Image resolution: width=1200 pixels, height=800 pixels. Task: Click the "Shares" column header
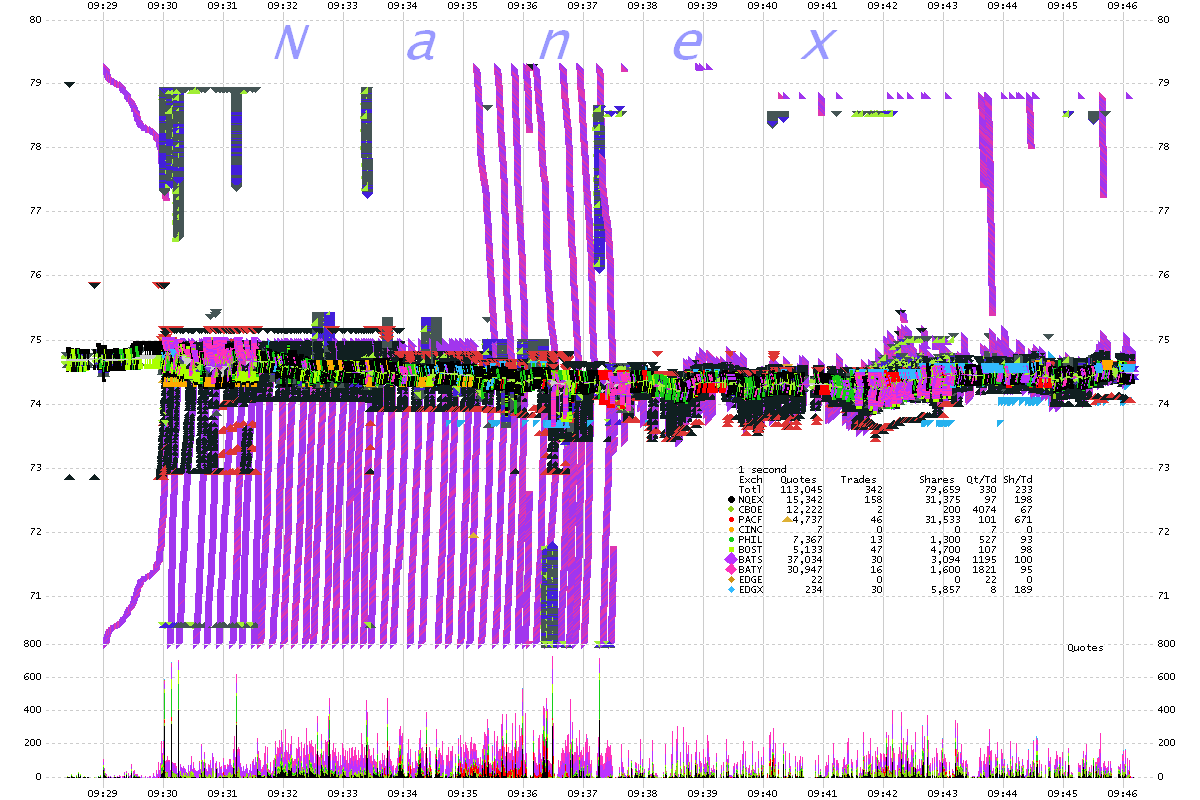pos(938,479)
